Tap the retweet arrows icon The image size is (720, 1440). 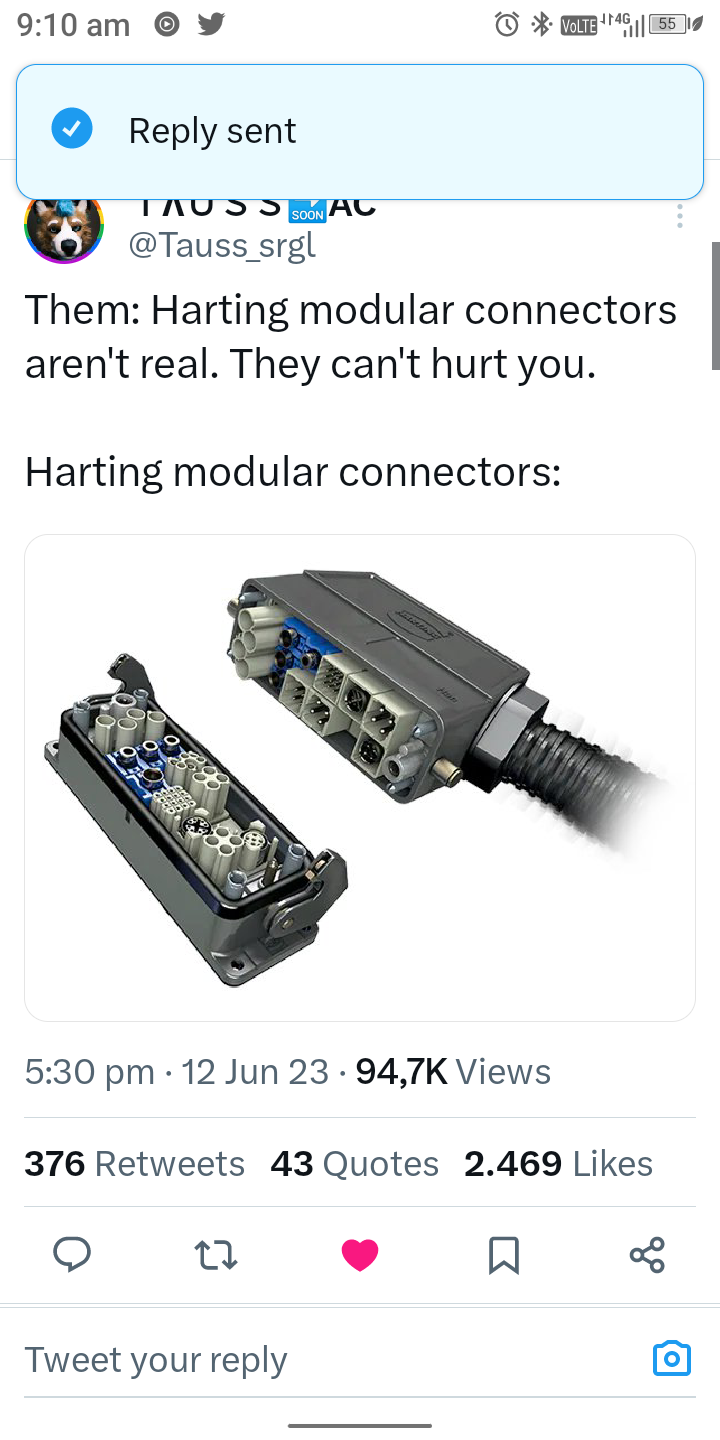tap(216, 1254)
